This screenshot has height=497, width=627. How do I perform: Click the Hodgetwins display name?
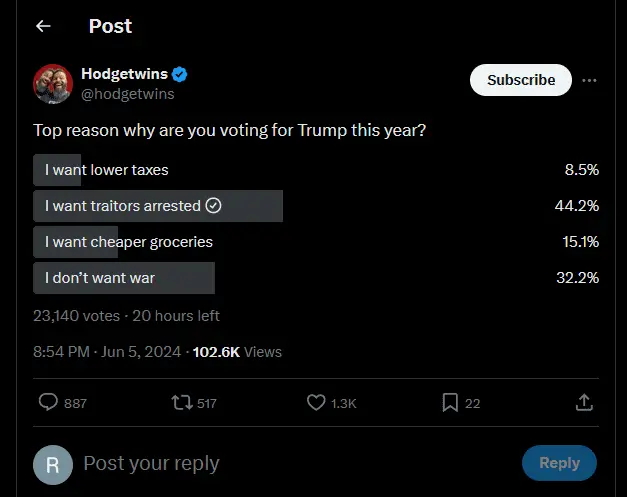click(124, 75)
